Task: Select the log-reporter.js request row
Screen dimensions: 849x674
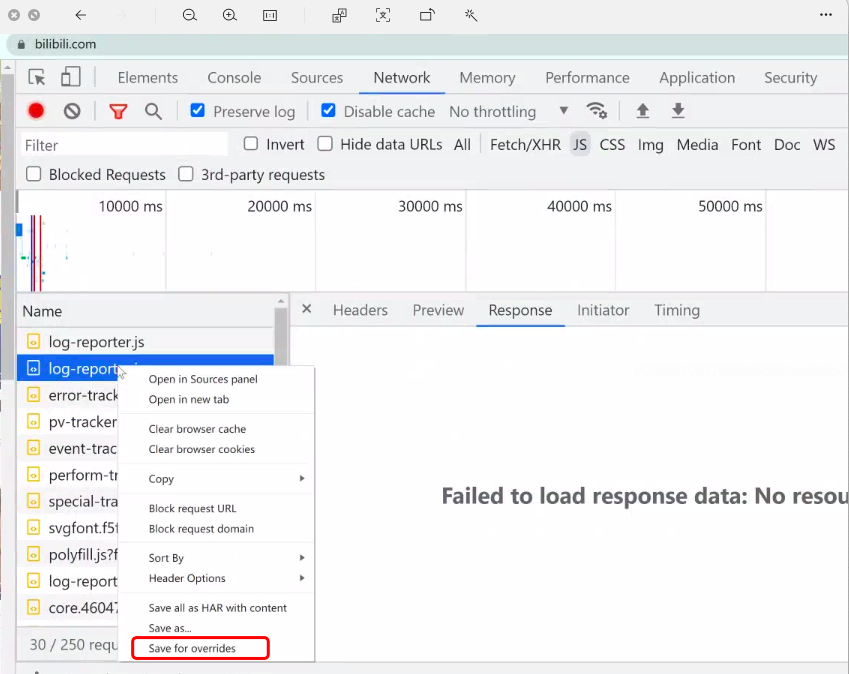Action: click(145, 342)
